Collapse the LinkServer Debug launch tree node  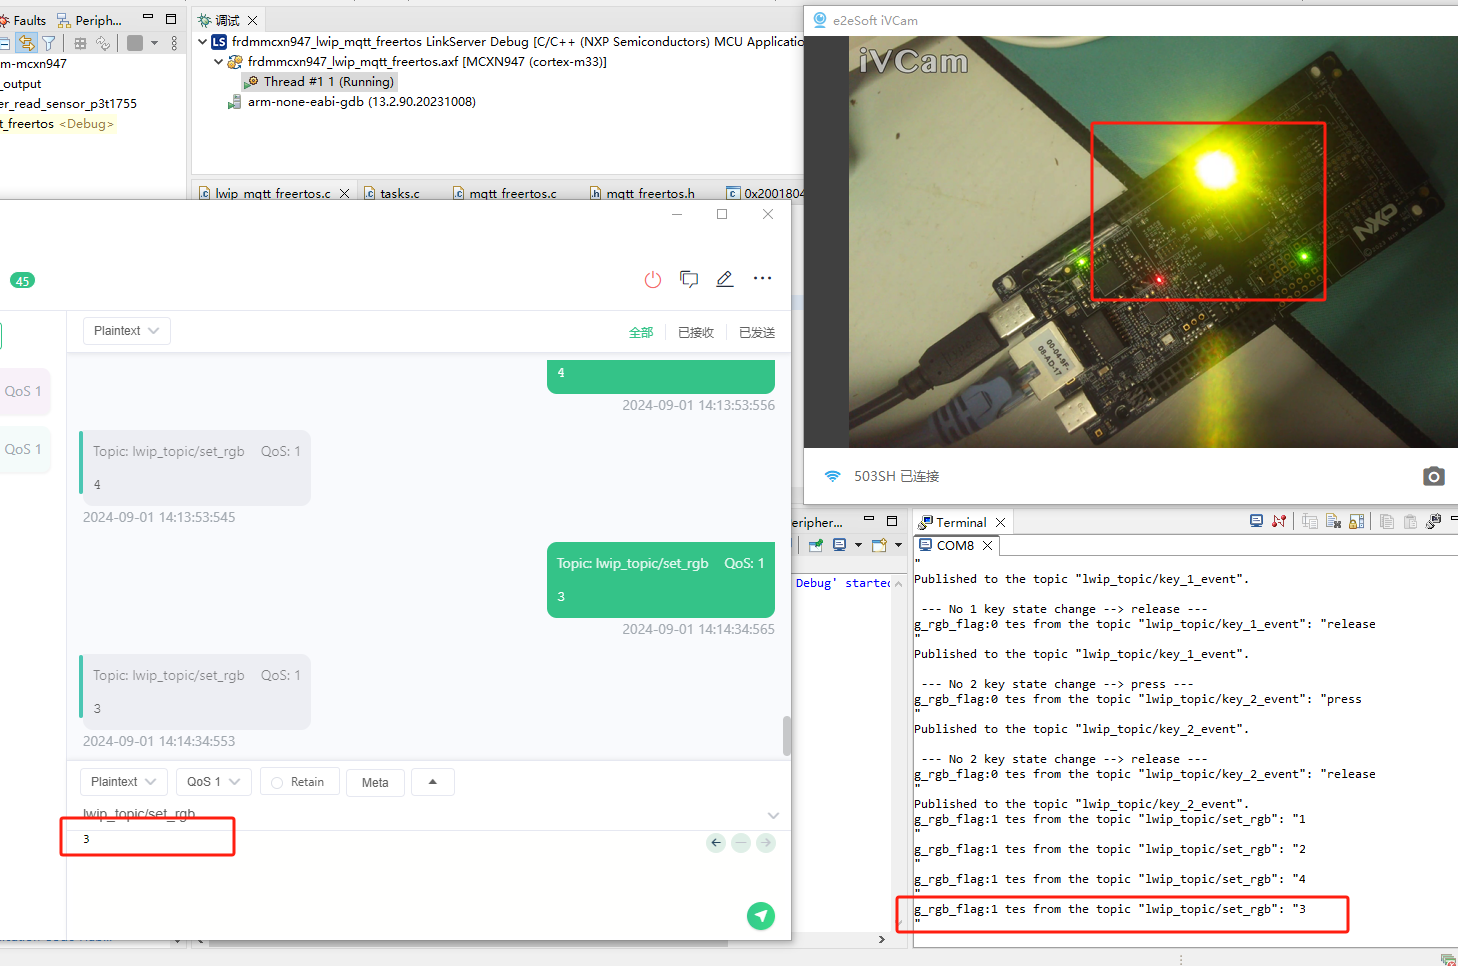coord(203,42)
